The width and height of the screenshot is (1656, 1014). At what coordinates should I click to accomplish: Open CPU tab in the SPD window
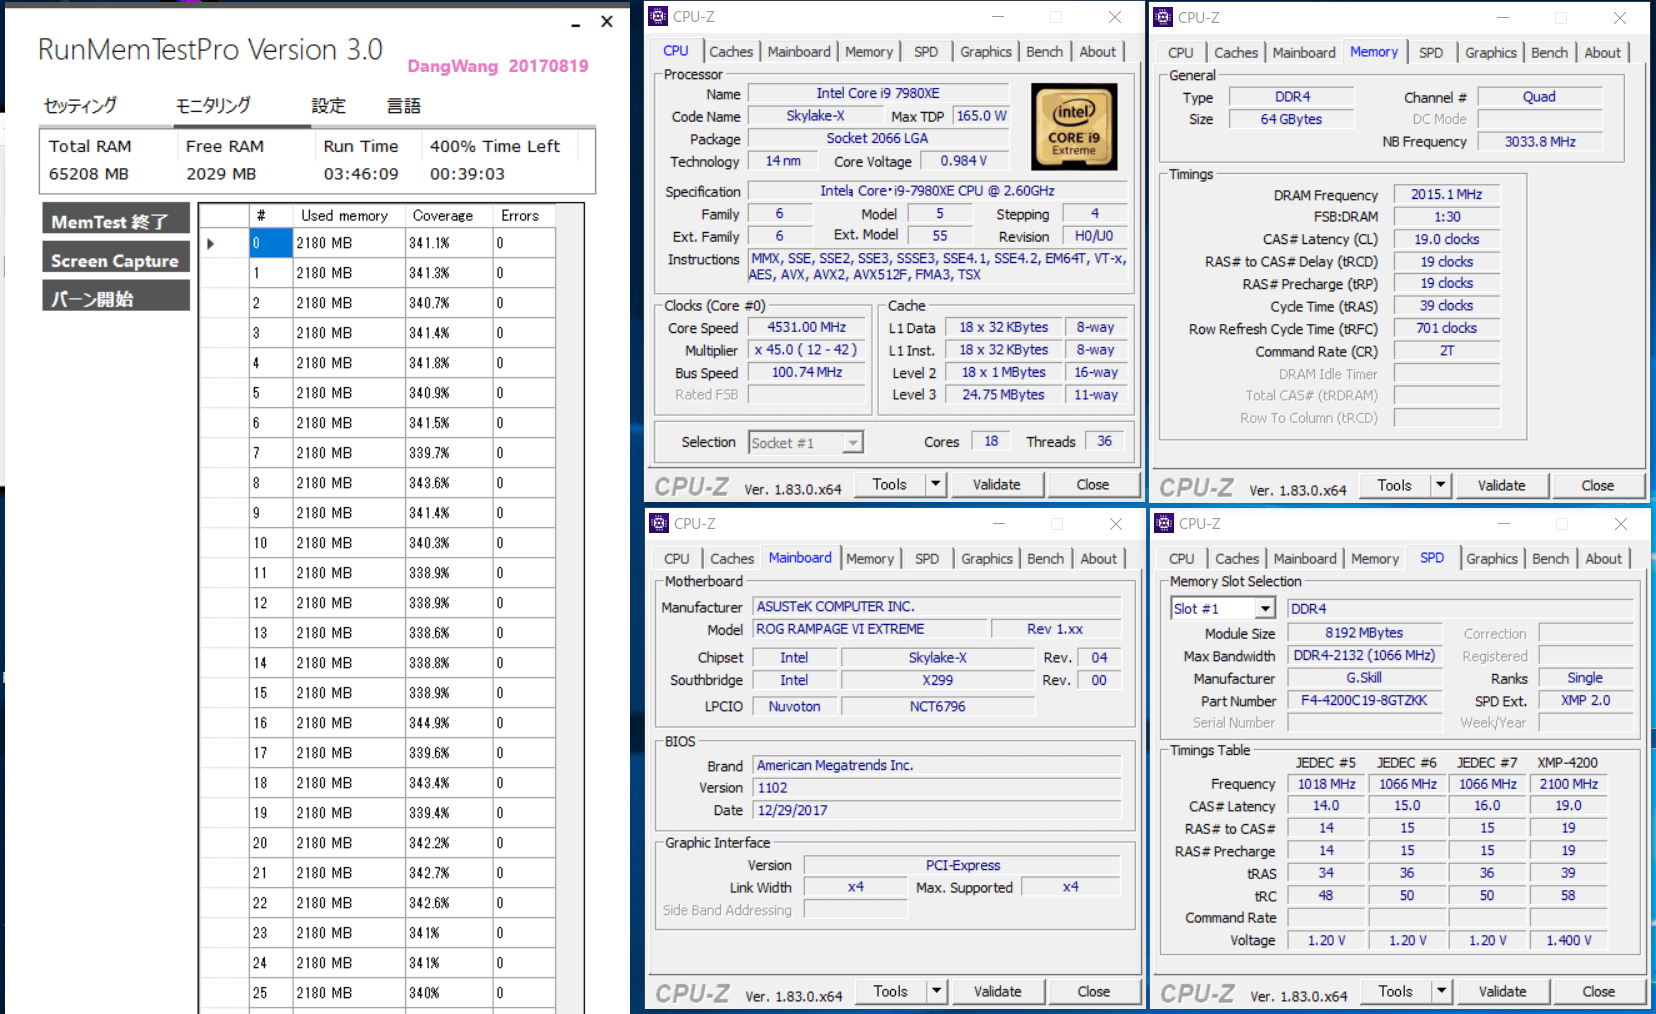point(1182,558)
